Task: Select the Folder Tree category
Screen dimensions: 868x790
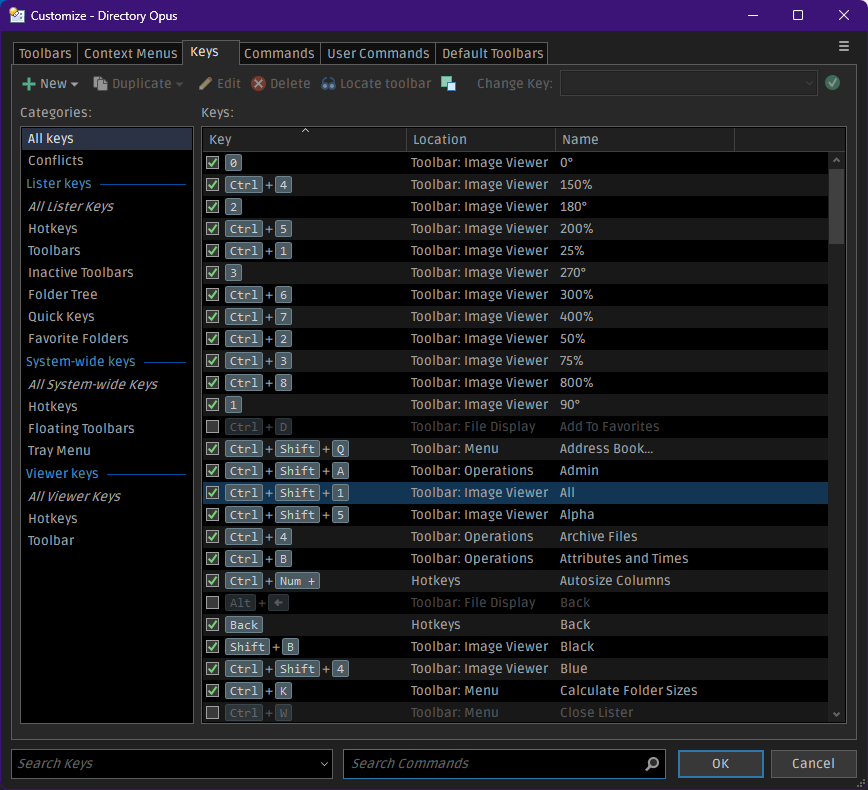Action: point(107,295)
